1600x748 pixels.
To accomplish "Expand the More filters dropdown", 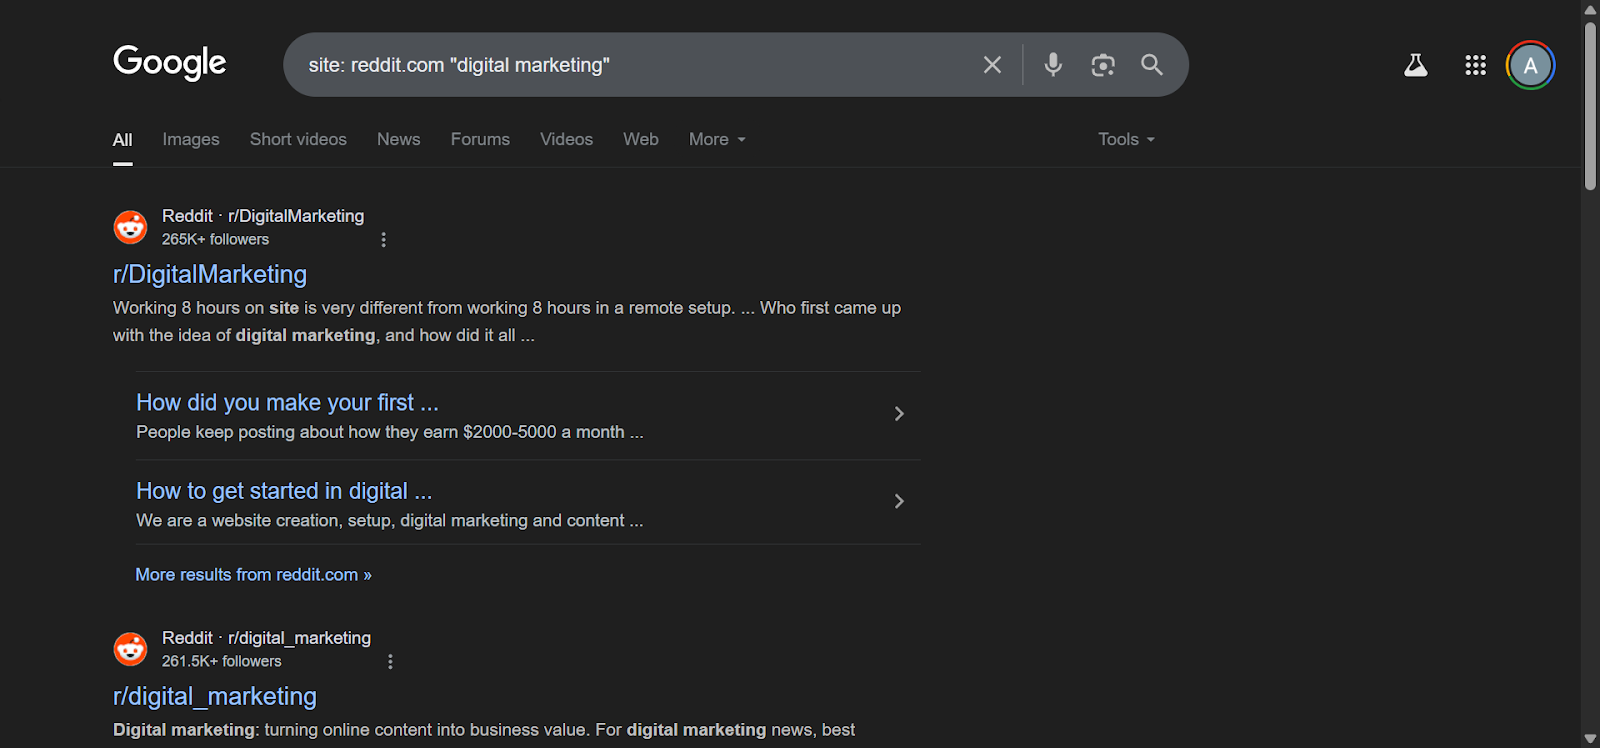I will [x=717, y=140].
